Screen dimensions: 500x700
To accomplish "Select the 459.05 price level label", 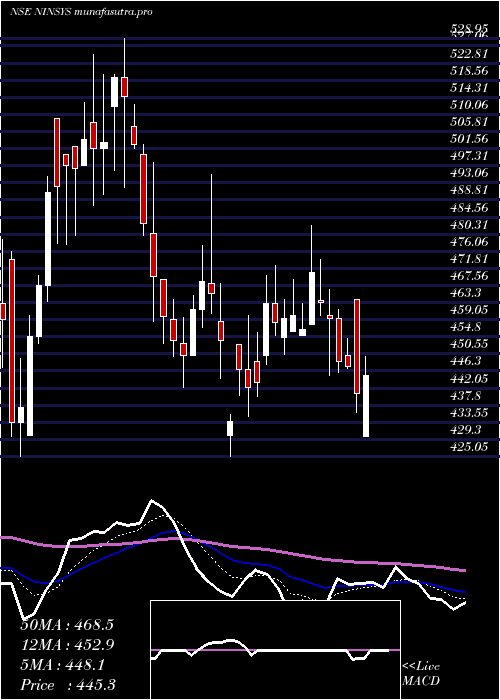I will pos(468,309).
